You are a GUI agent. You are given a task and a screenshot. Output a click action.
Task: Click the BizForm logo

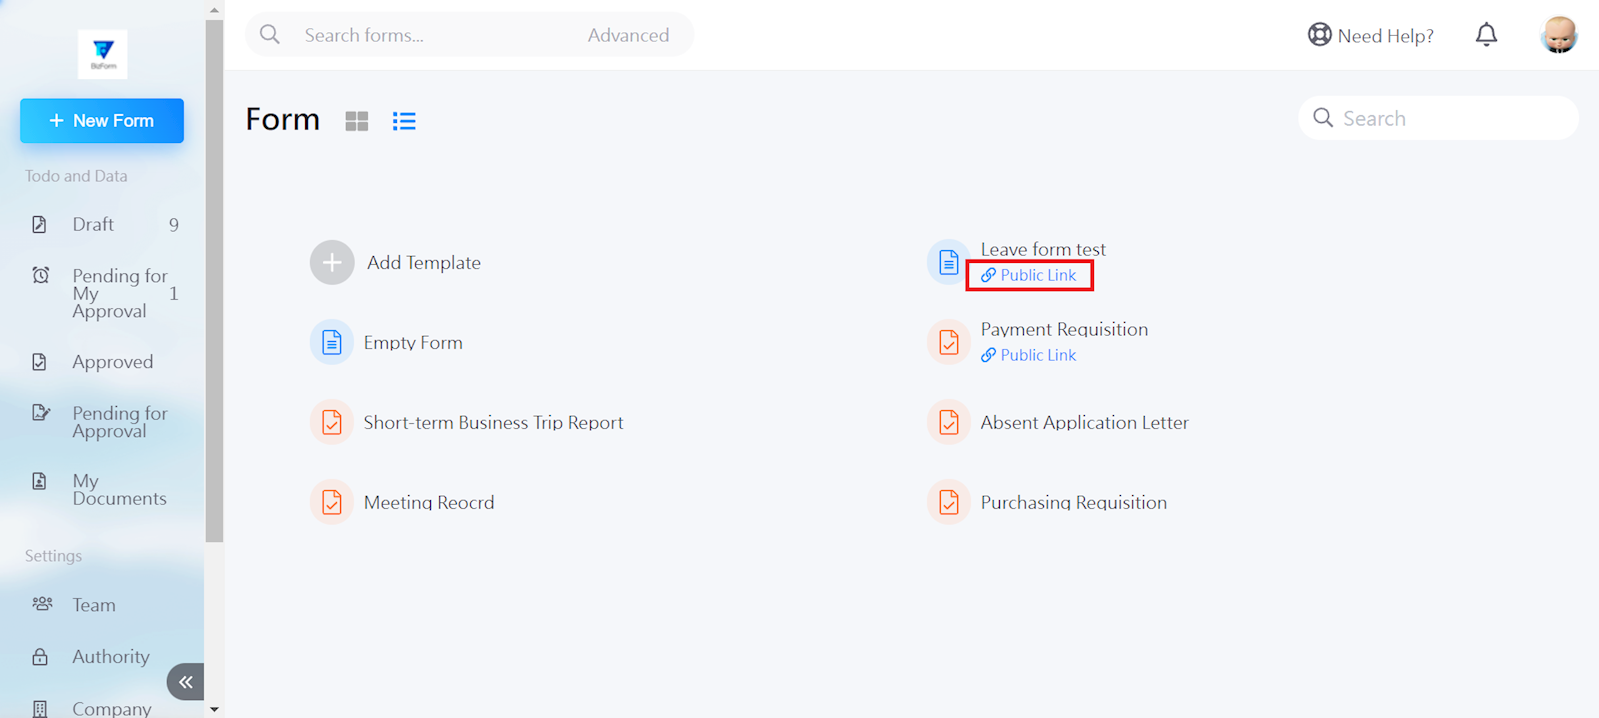[103, 53]
